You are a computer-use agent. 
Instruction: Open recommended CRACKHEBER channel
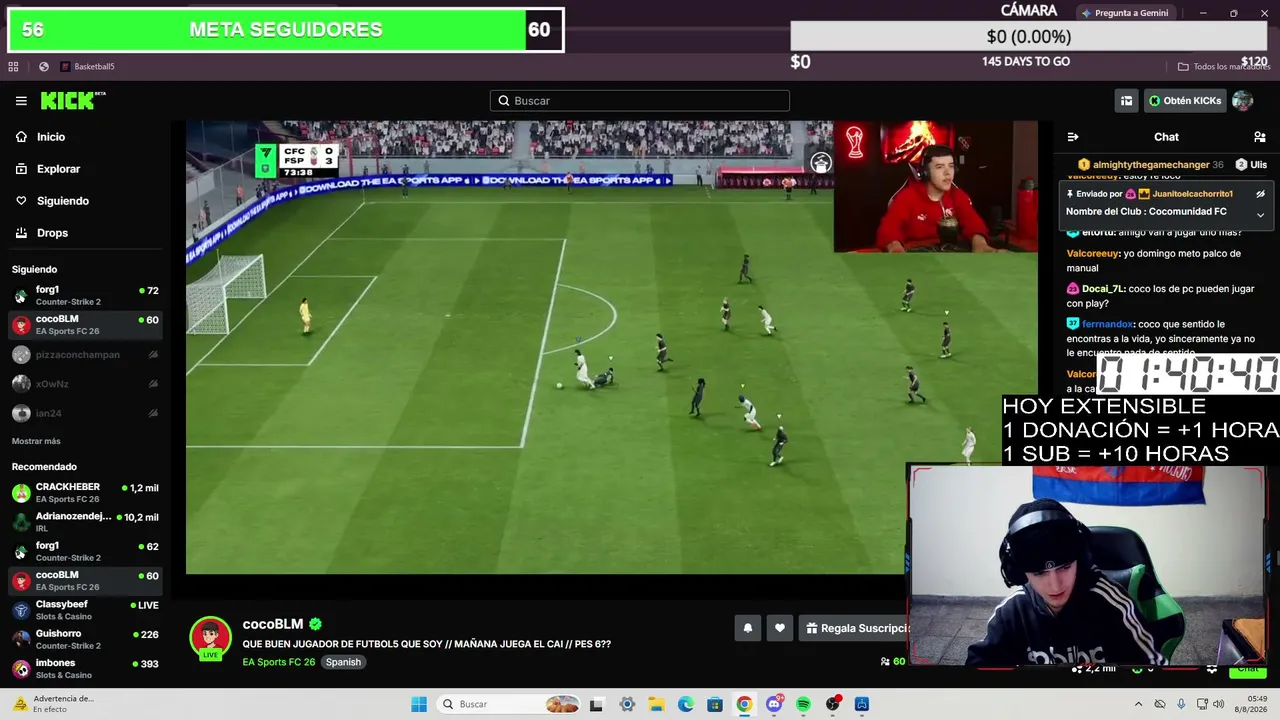(85, 493)
